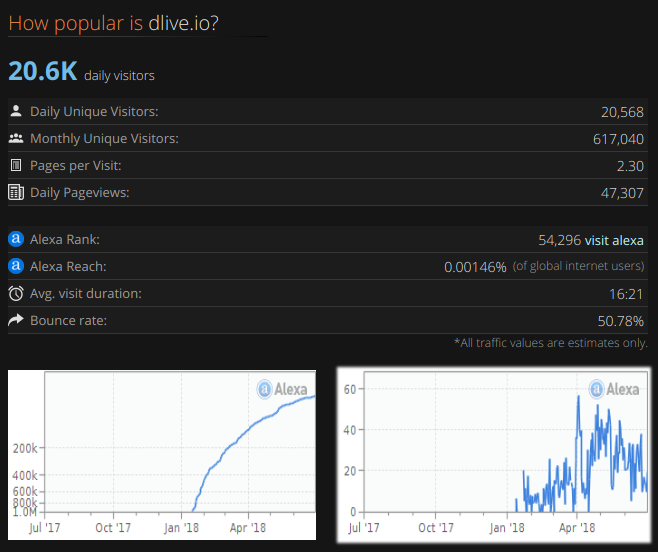
Task: Select the 617,040 monthly visitors value
Action: [x=618, y=139]
